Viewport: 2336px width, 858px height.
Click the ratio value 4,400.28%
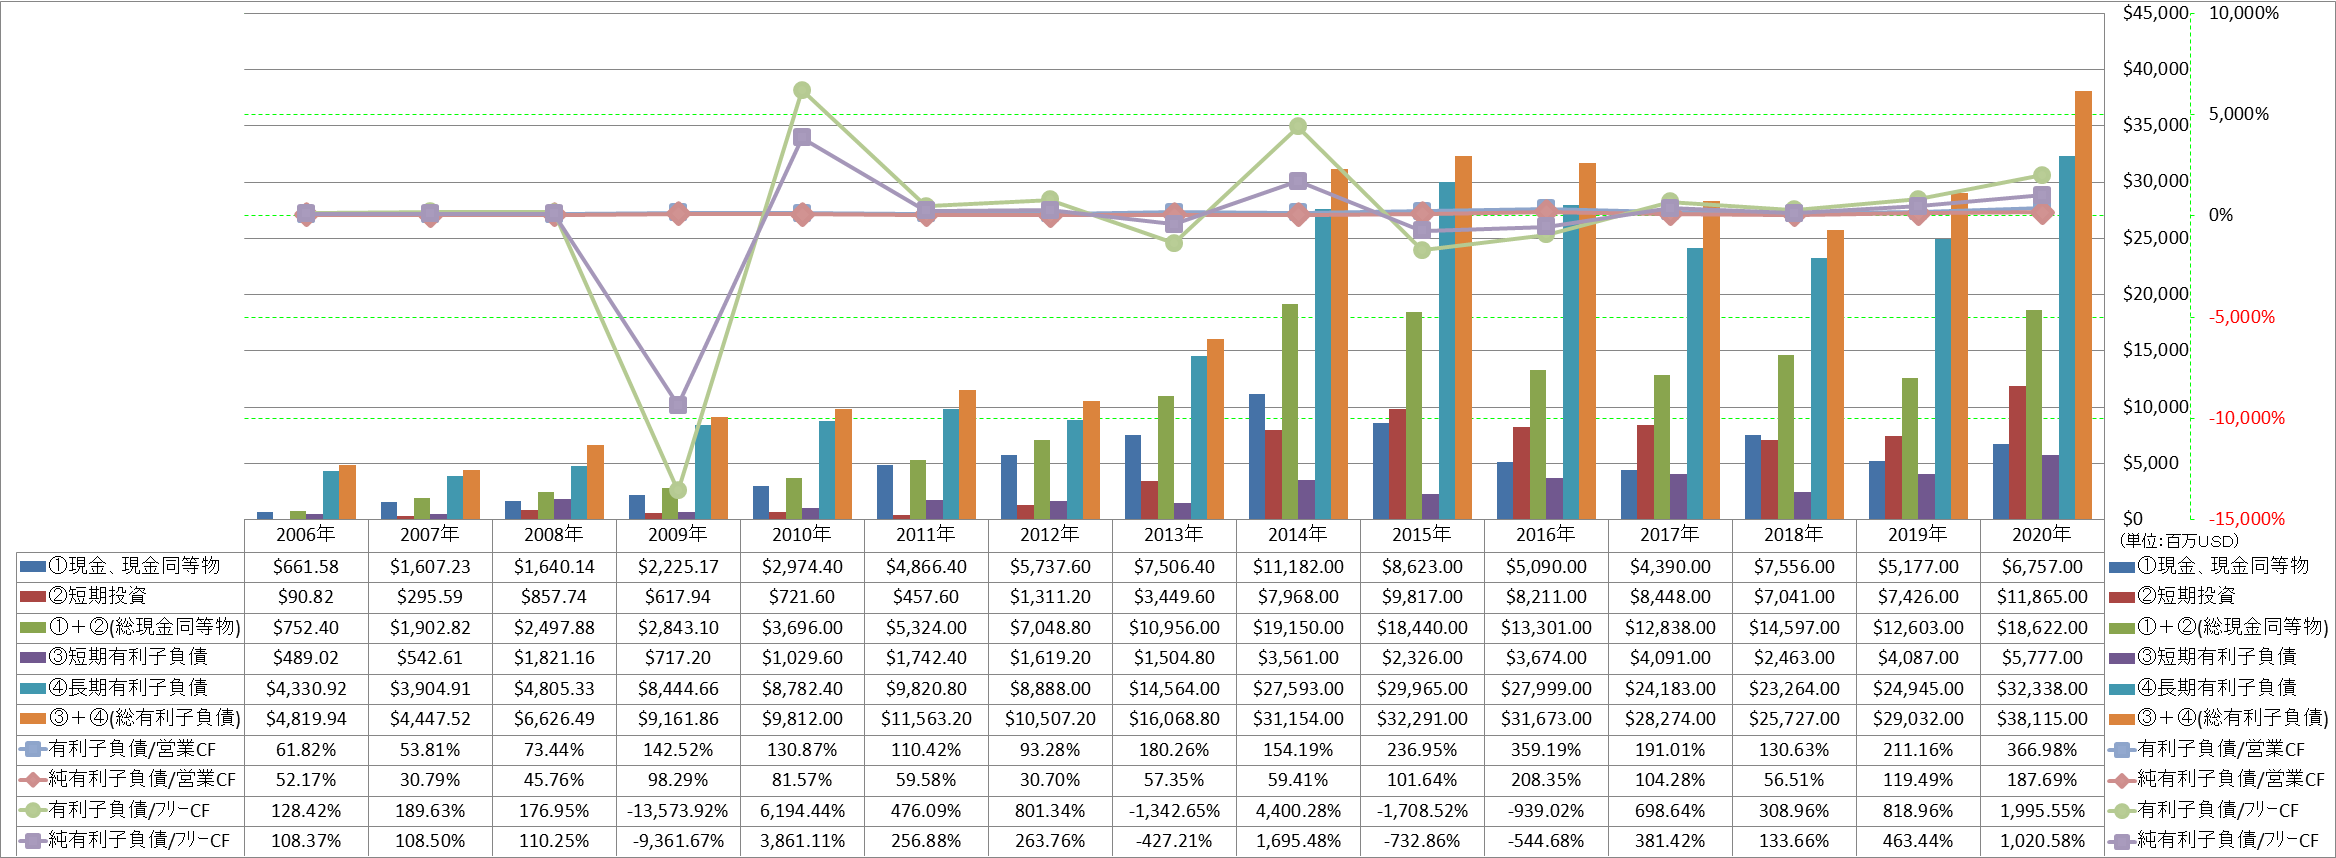(x=1298, y=811)
